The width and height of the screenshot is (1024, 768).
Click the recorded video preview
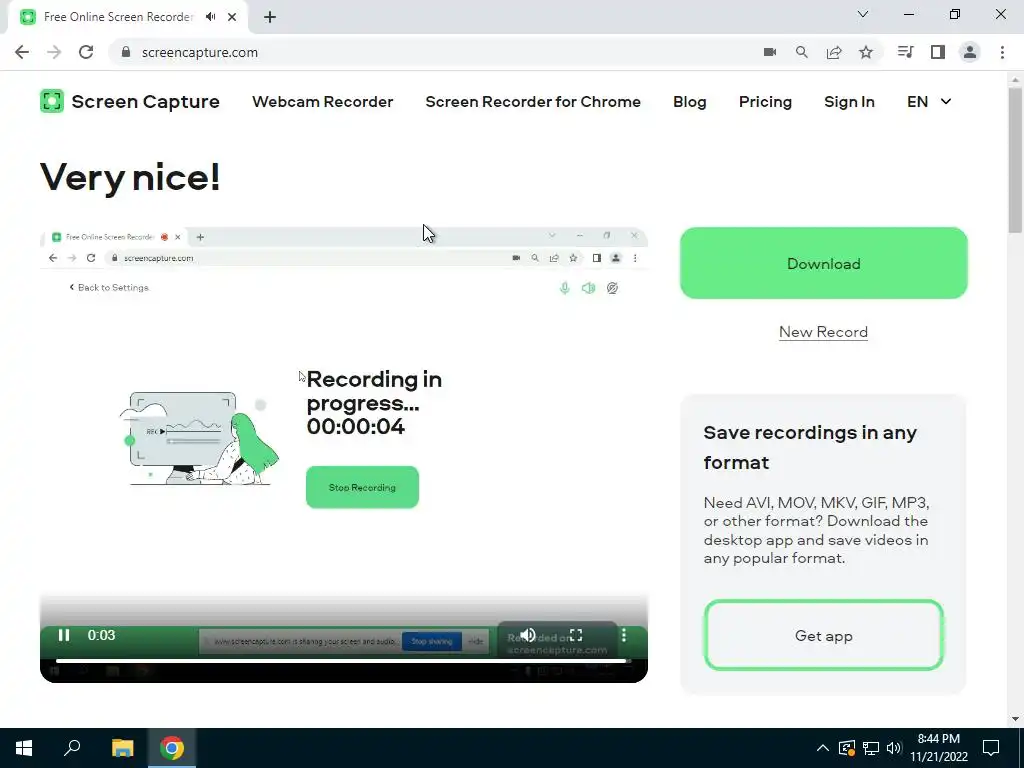pyautogui.click(x=344, y=455)
